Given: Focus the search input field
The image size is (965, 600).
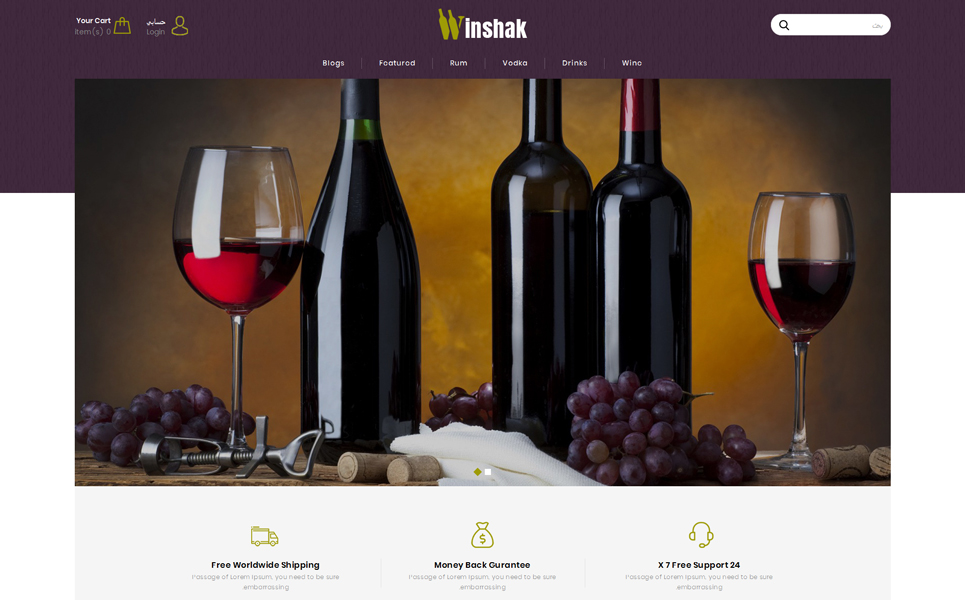Looking at the screenshot, I should [x=838, y=25].
